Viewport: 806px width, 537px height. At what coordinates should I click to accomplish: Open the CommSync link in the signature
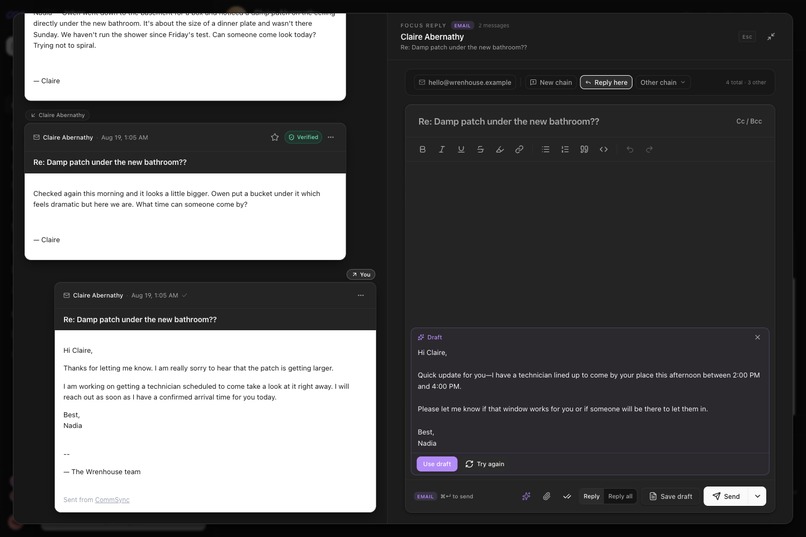112,499
